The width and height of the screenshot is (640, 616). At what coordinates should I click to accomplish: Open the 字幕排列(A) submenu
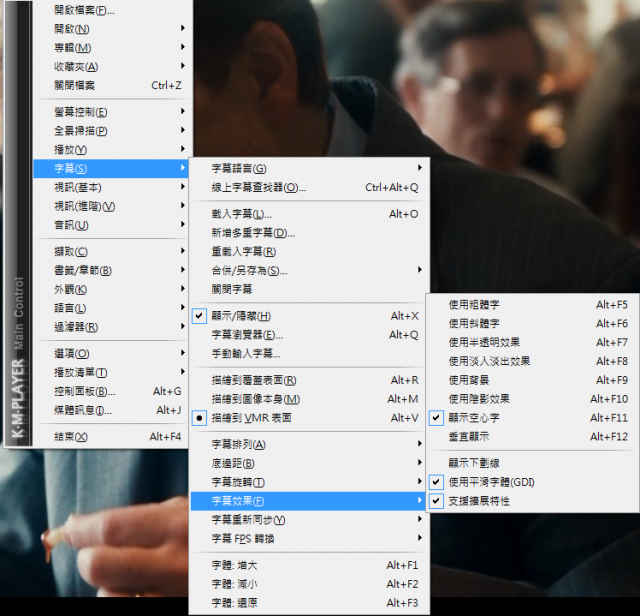click(309, 444)
